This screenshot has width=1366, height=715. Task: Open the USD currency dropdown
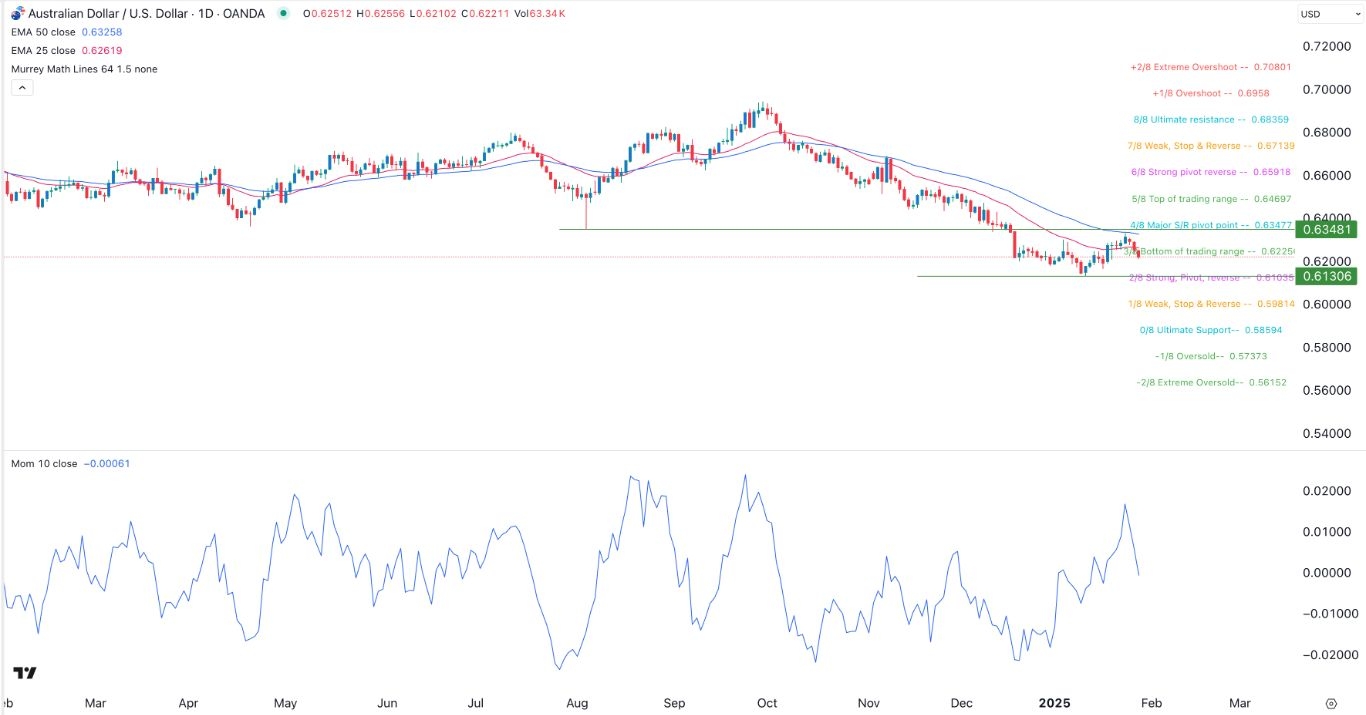tap(1328, 14)
